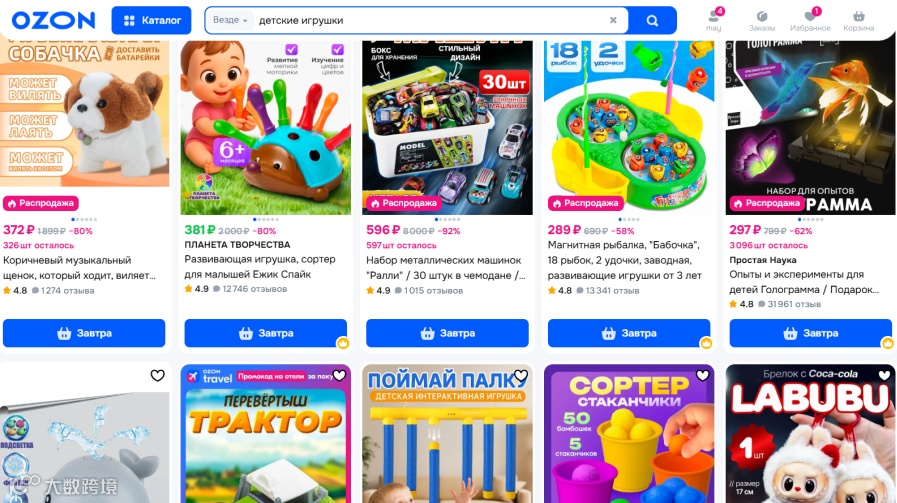Clear the search field with the X icon
The width and height of the screenshot is (897, 503).
pyautogui.click(x=613, y=20)
